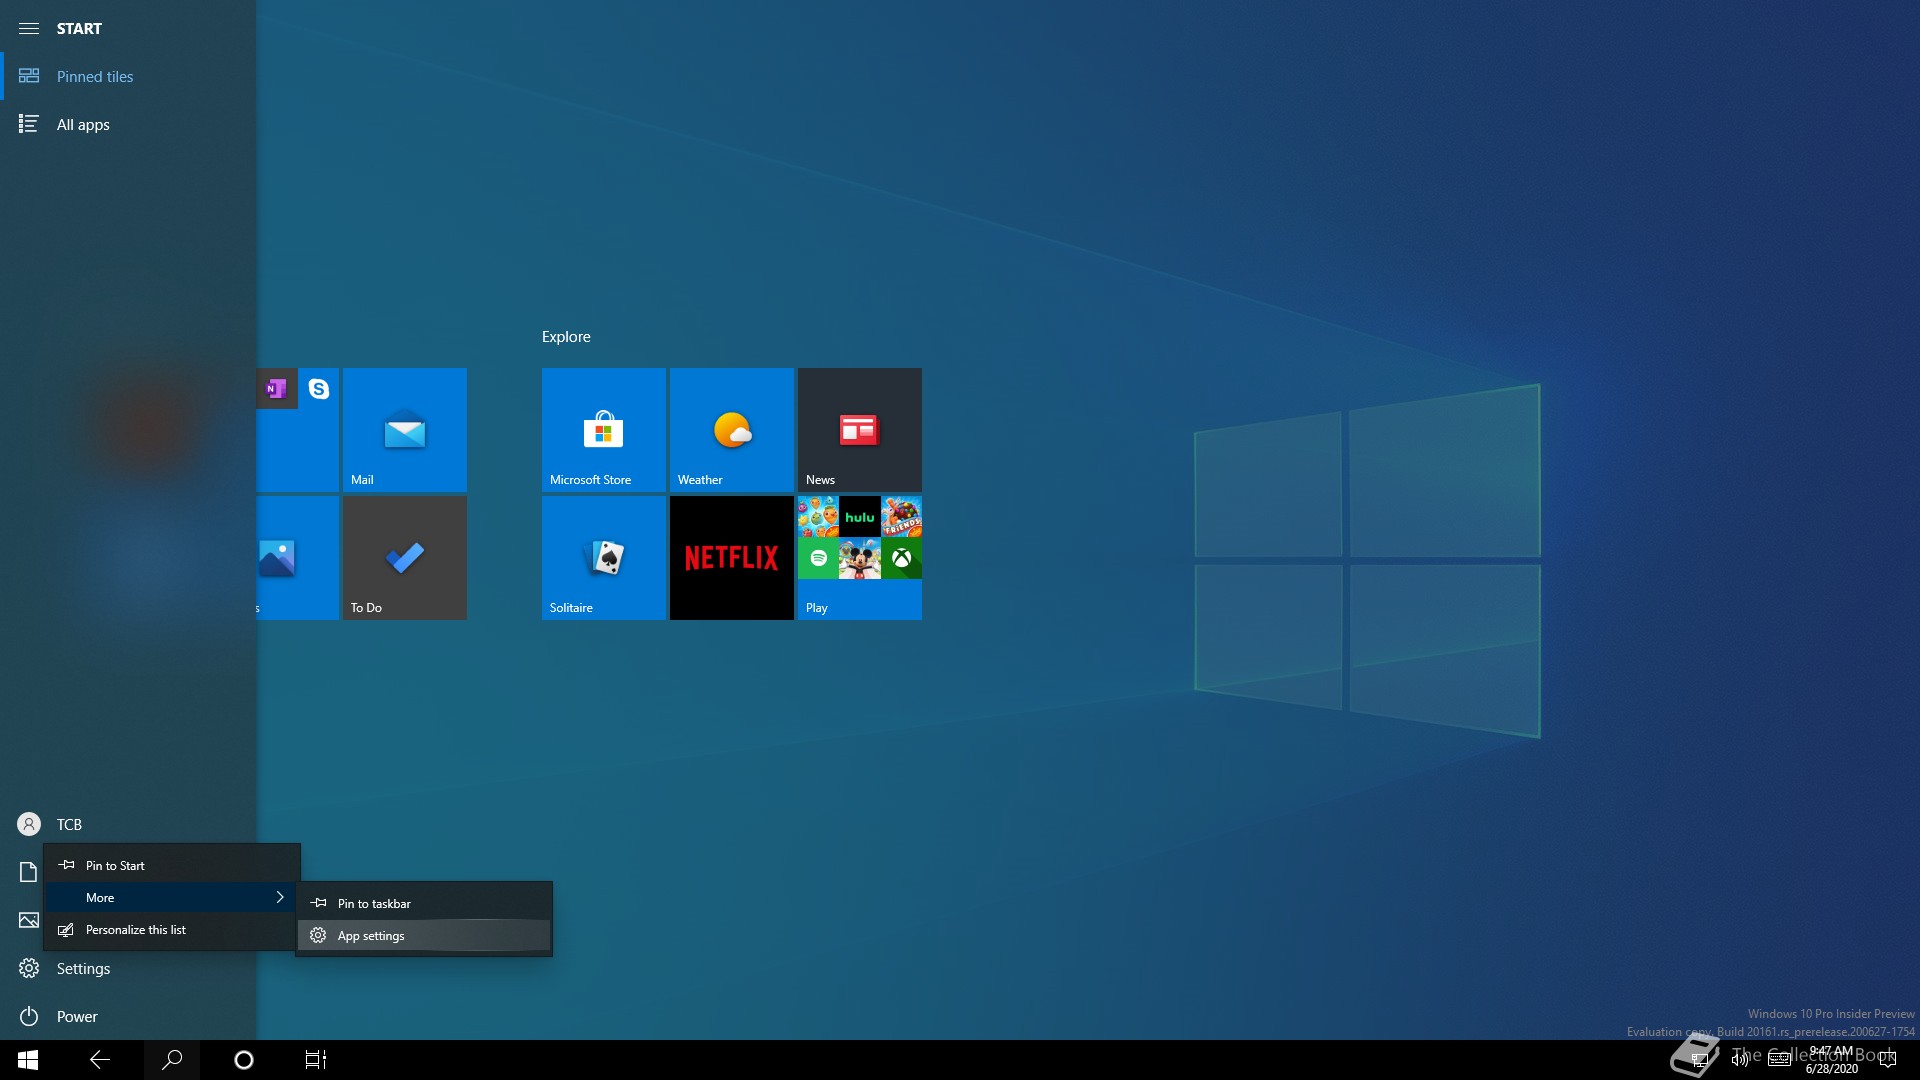Open the Solitaire tile
Image resolution: width=1920 pixels, height=1080 pixels.
coord(603,558)
